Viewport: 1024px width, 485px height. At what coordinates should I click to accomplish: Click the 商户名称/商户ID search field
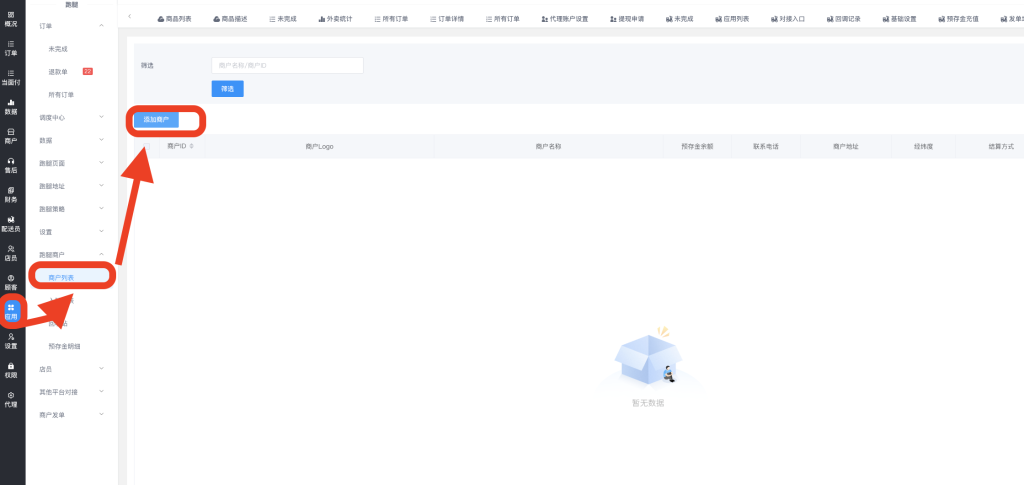click(287, 65)
